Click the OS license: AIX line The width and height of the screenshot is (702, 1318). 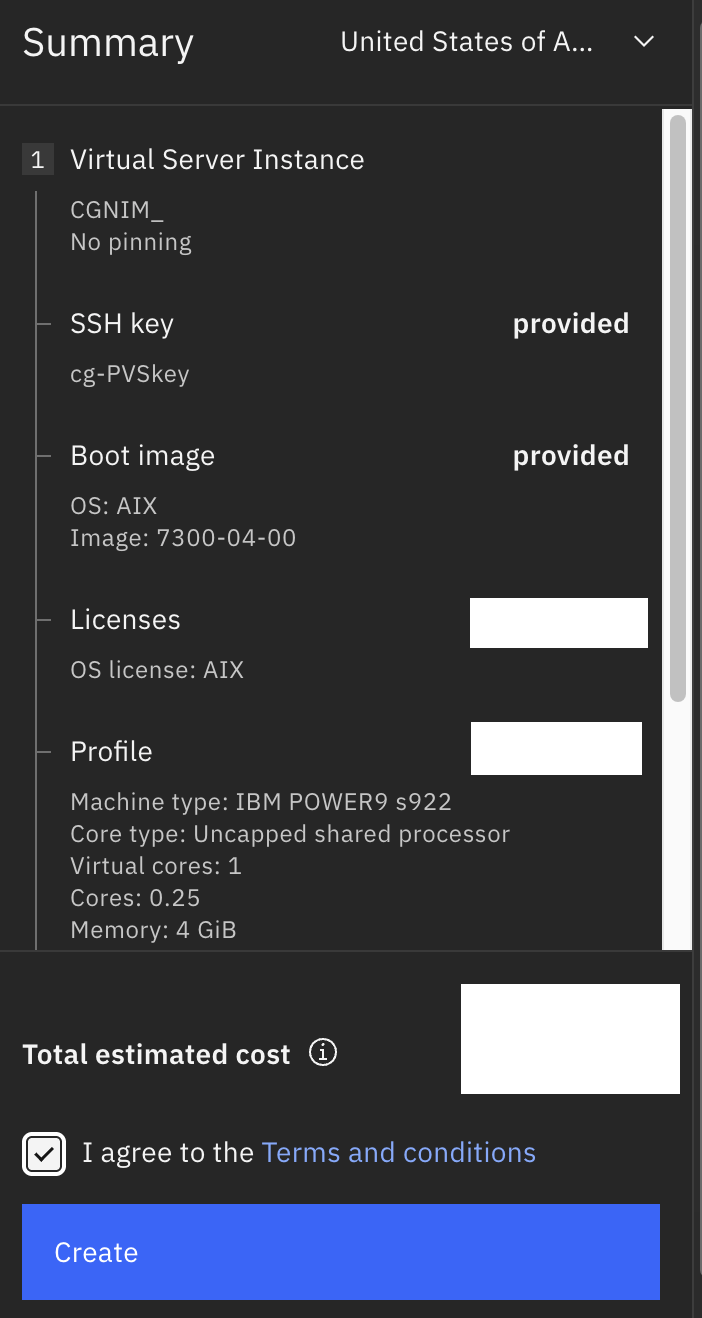(157, 670)
